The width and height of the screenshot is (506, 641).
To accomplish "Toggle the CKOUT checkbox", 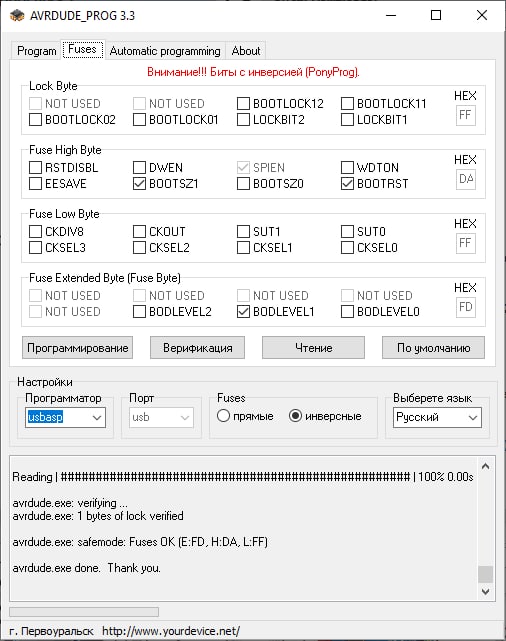I will click(x=139, y=231).
